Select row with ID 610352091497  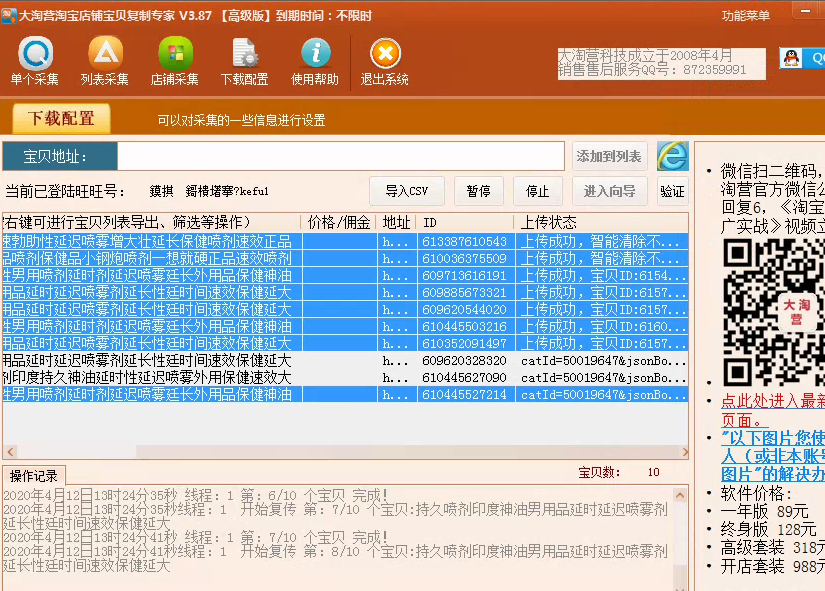click(345, 343)
